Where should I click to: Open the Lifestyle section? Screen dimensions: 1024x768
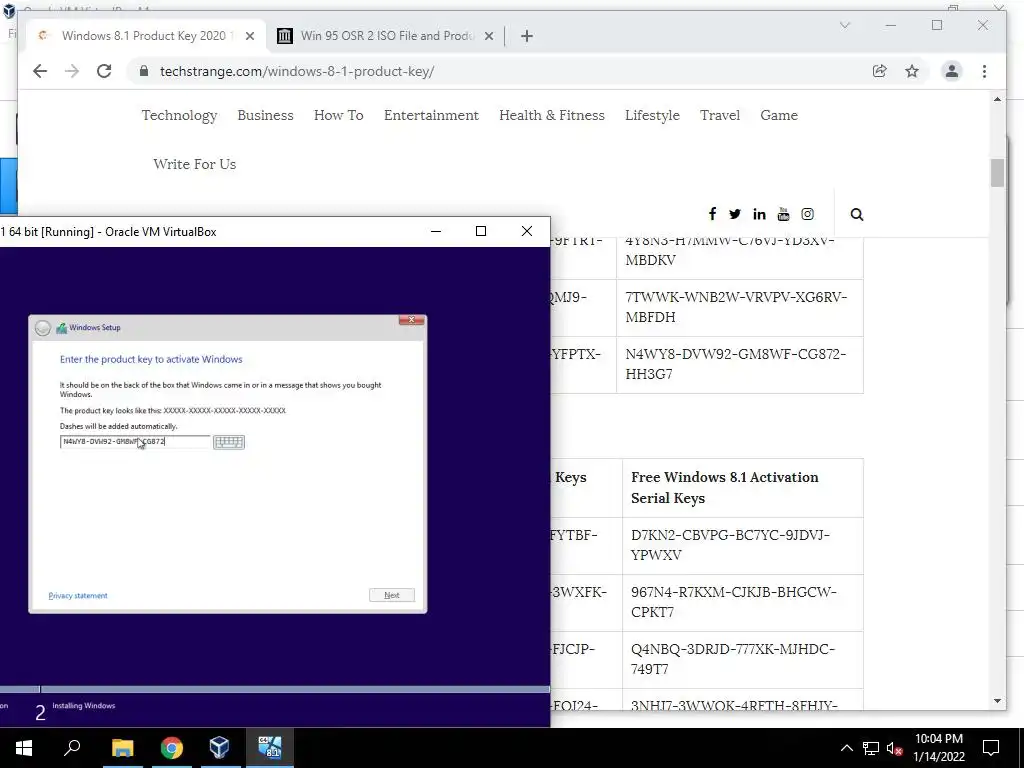652,116
